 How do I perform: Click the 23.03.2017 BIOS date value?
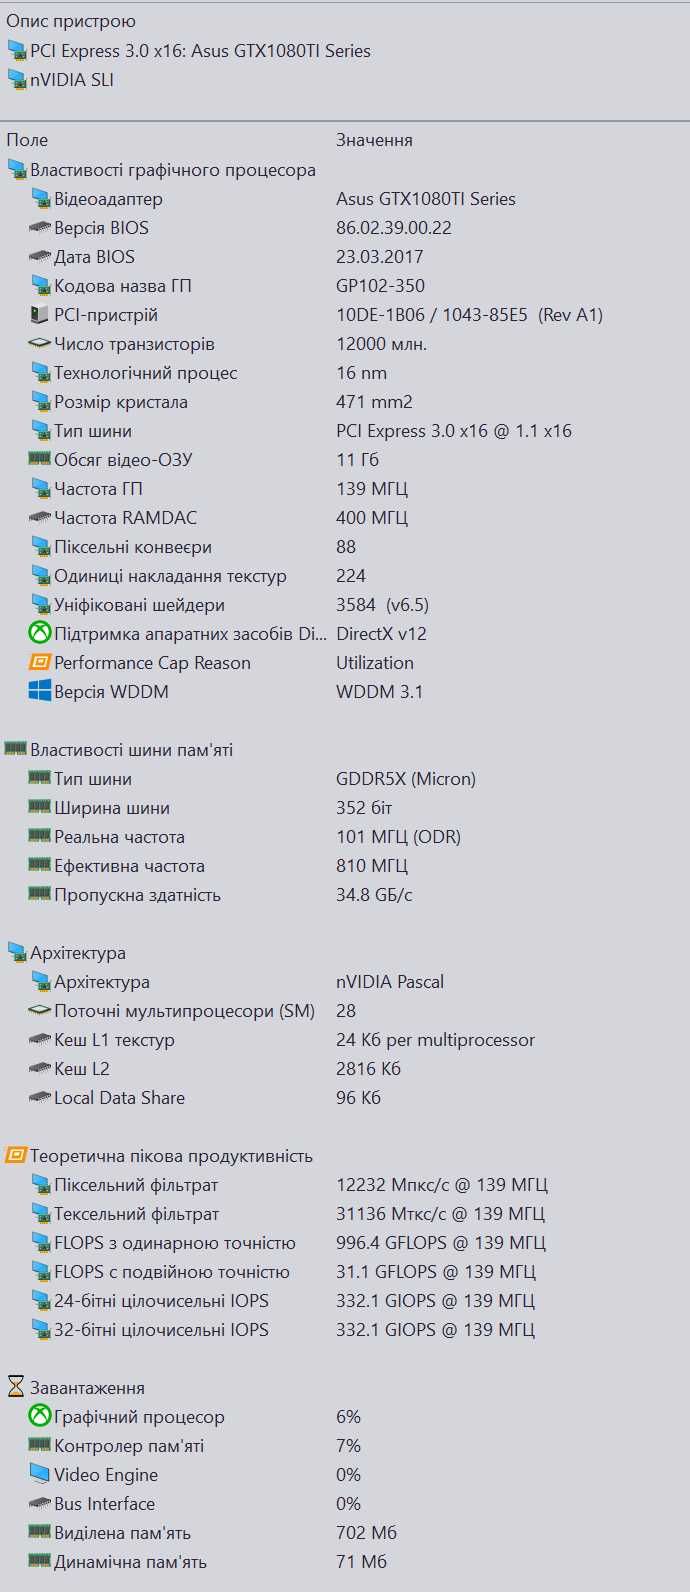380,257
